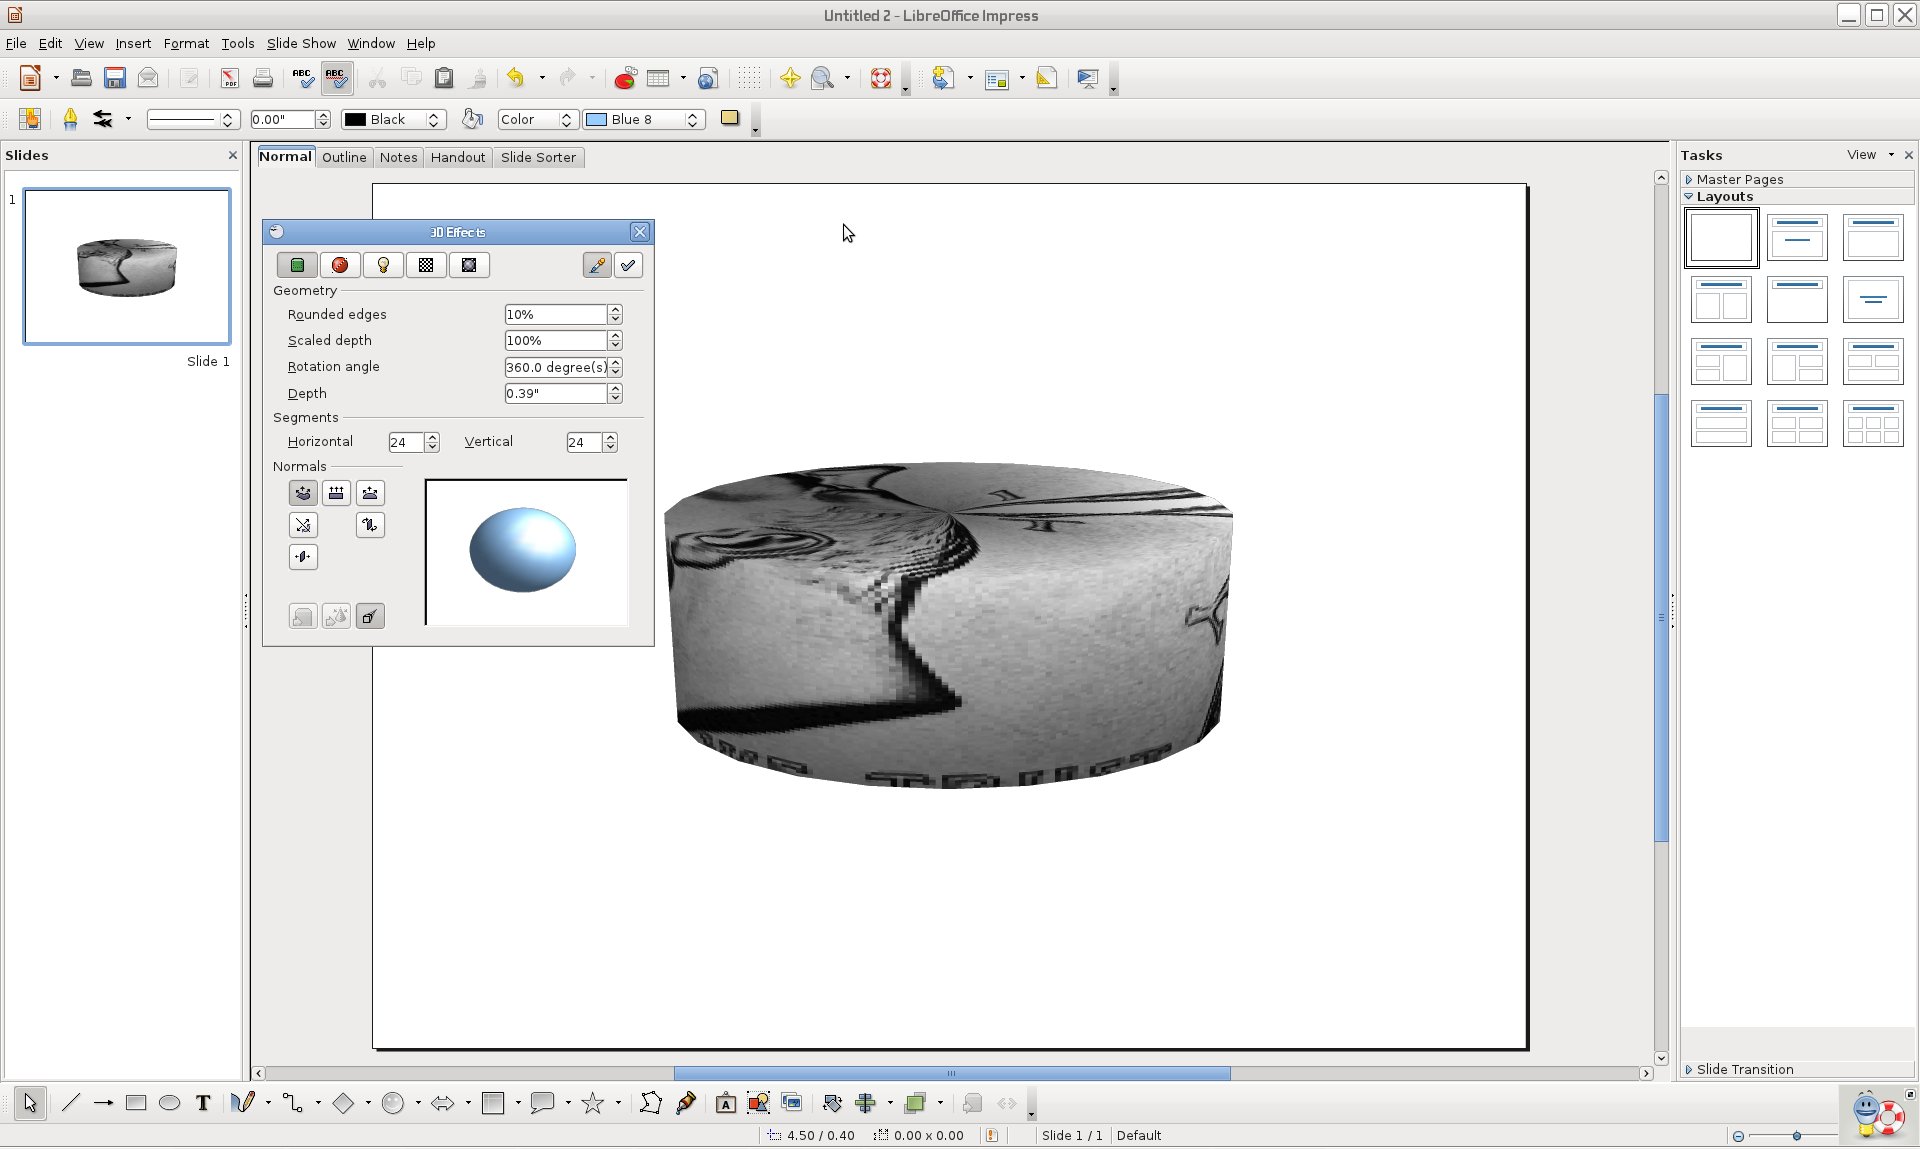Click the Save document icon
This screenshot has width=1920, height=1149.
pyautogui.click(x=115, y=78)
